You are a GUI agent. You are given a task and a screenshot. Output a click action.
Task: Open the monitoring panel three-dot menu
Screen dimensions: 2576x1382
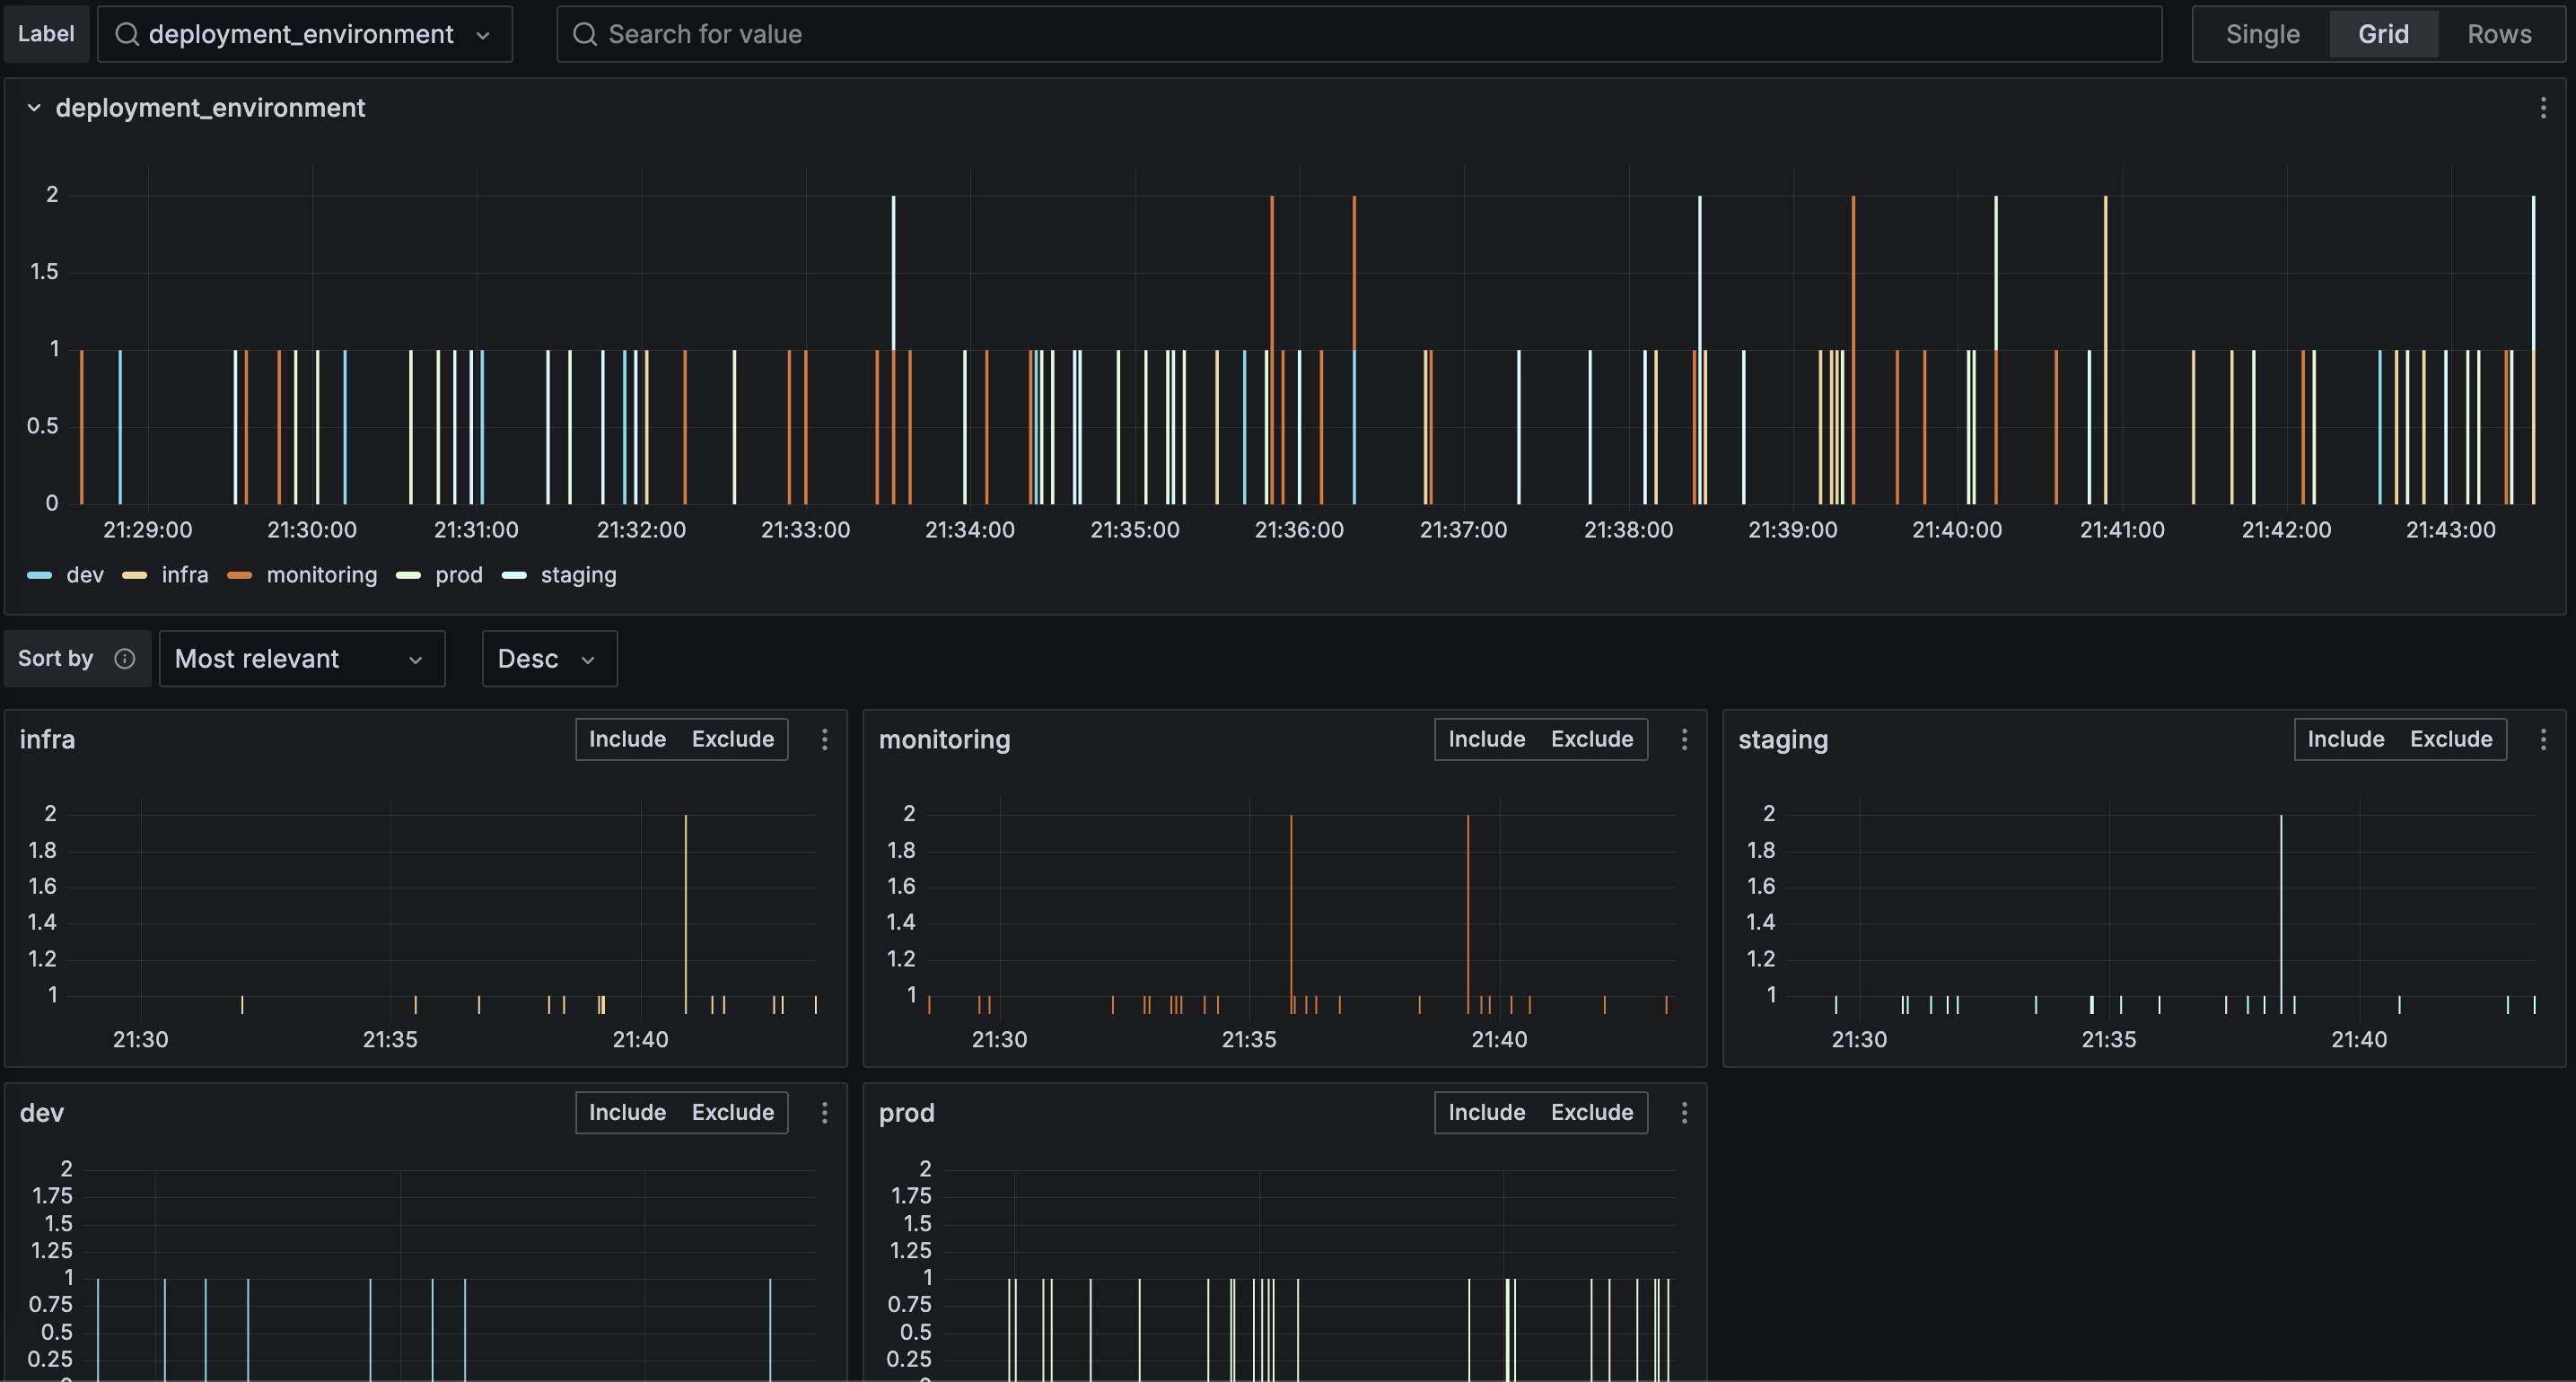coord(1684,739)
